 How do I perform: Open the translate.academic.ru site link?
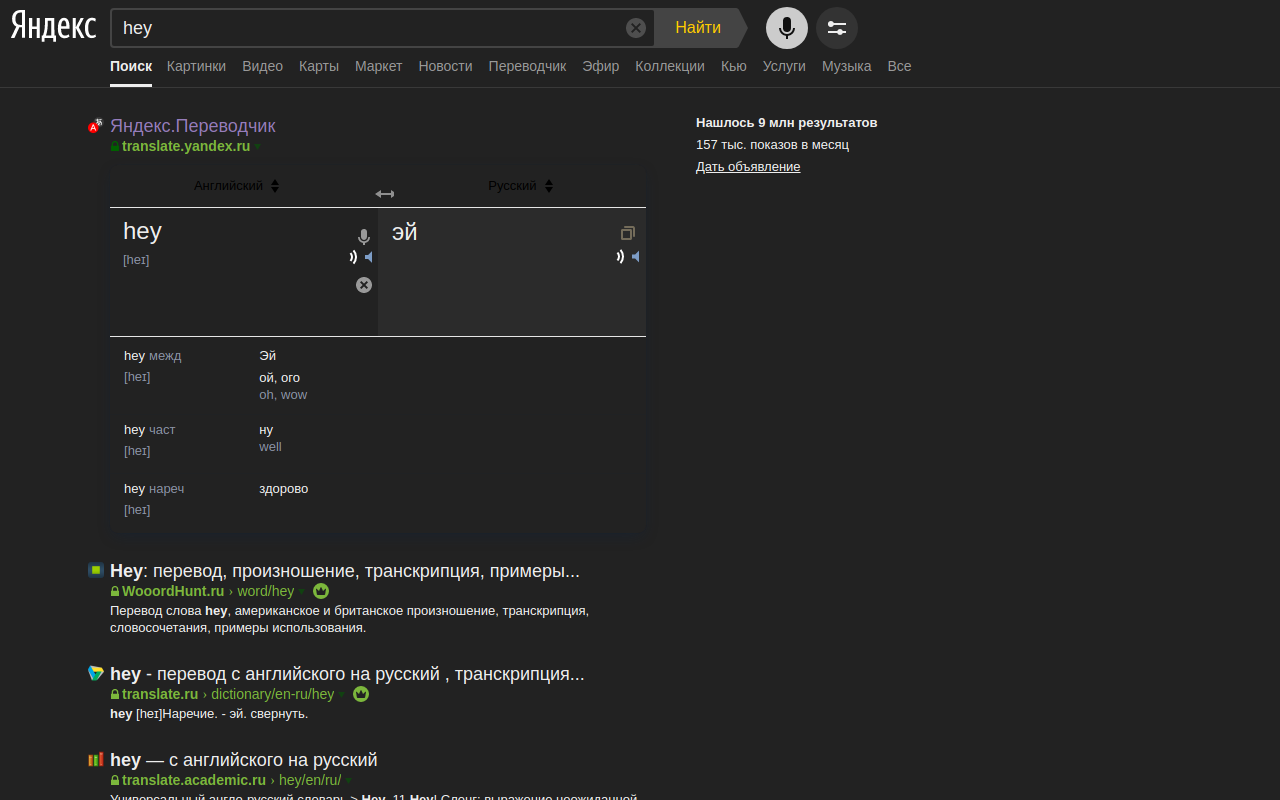point(194,780)
